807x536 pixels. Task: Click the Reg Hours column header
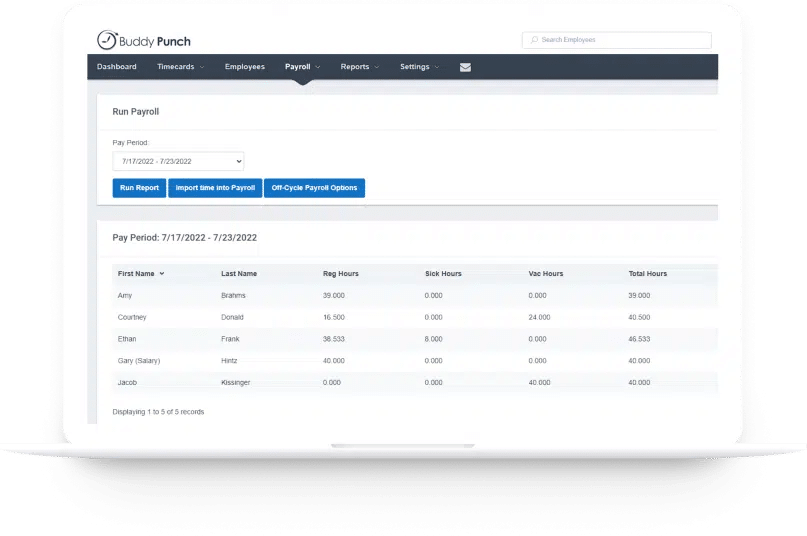coord(341,273)
